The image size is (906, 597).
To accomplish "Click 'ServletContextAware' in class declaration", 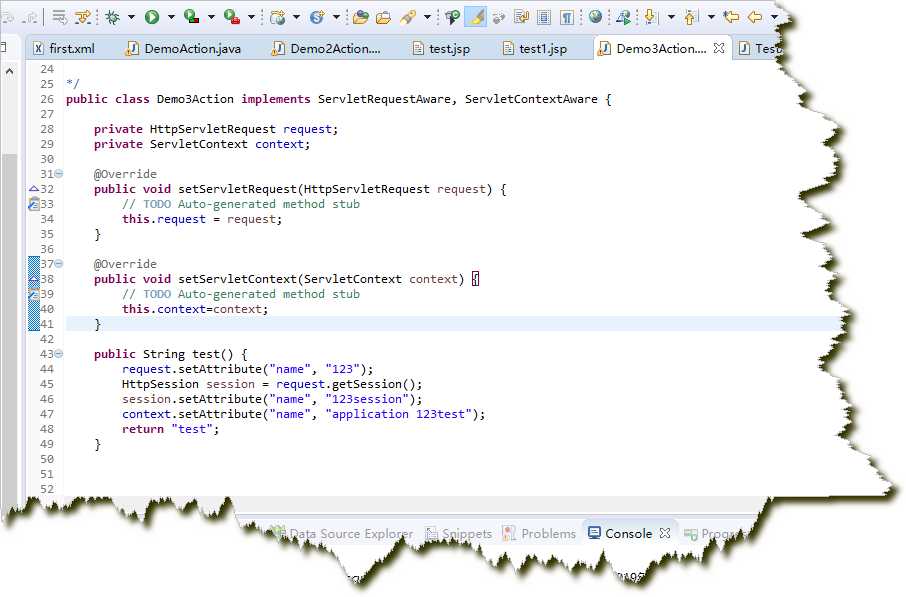I will (531, 99).
